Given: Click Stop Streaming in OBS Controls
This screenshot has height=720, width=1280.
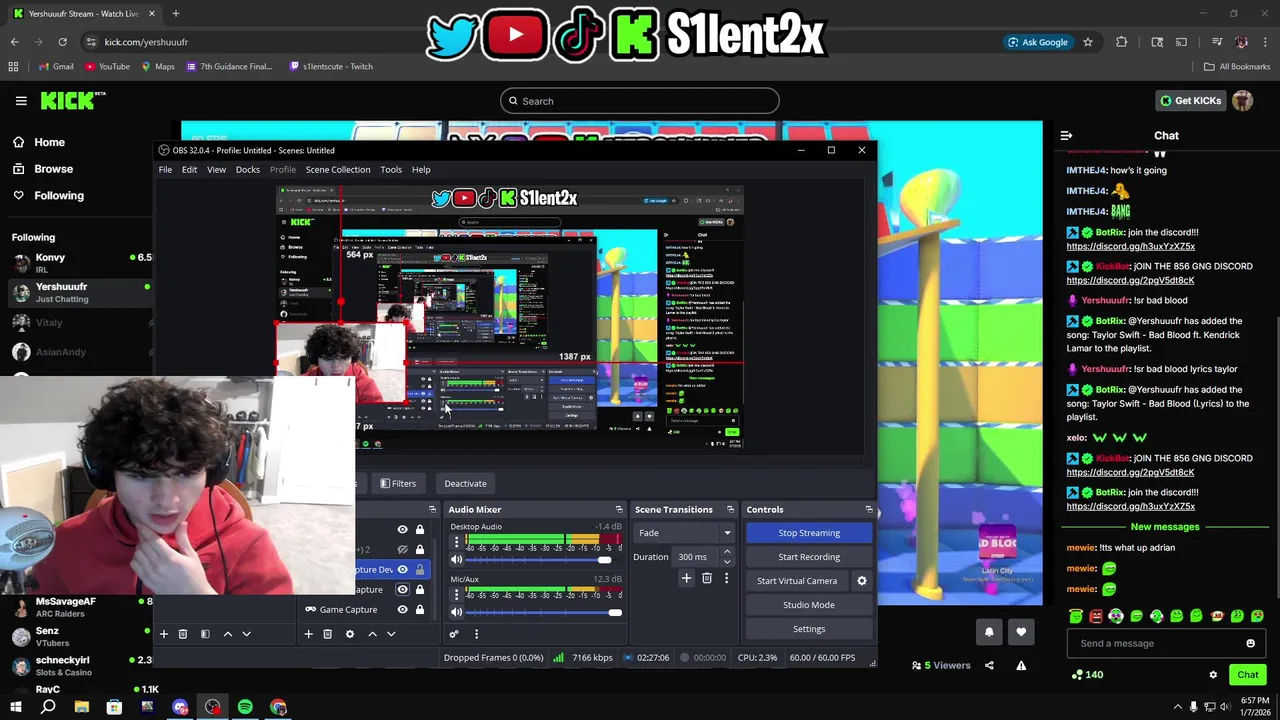Looking at the screenshot, I should pyautogui.click(x=809, y=533).
